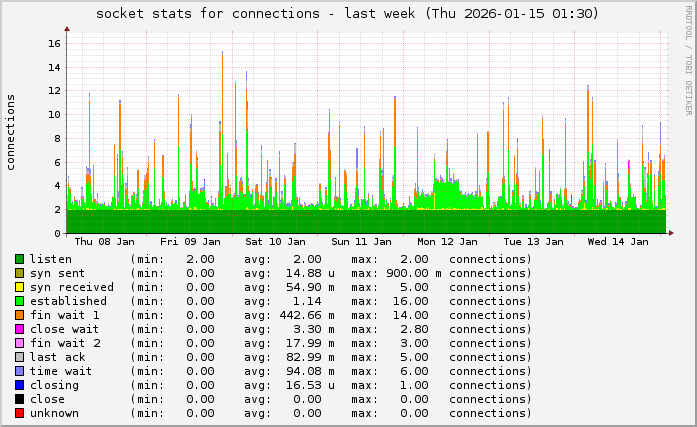Click the Mon 12 Jan axis label
This screenshot has height=427, width=697.
[x=448, y=241]
